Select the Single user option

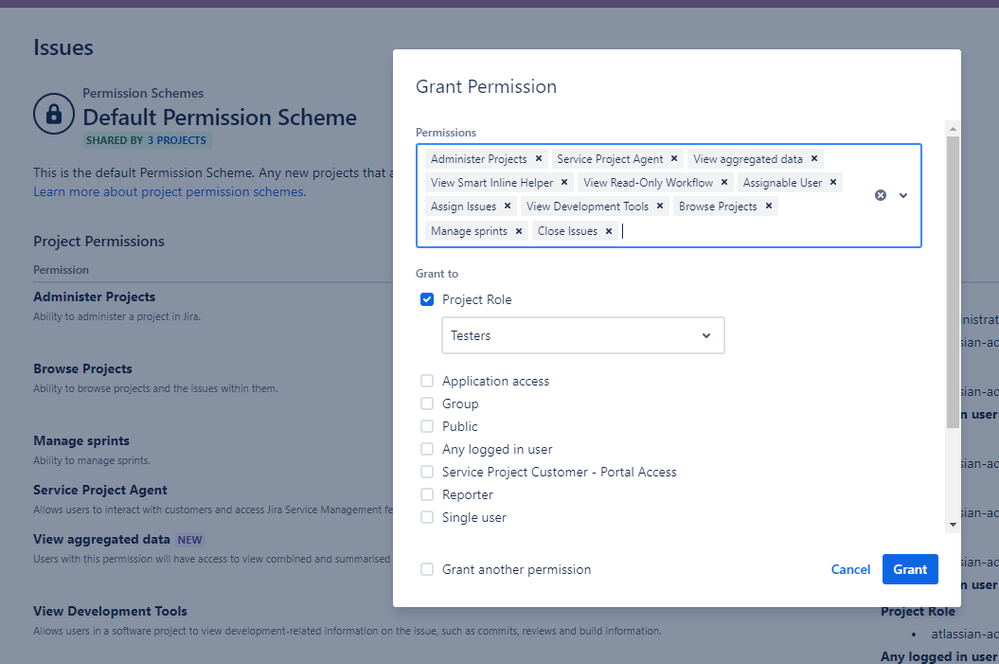coord(427,517)
